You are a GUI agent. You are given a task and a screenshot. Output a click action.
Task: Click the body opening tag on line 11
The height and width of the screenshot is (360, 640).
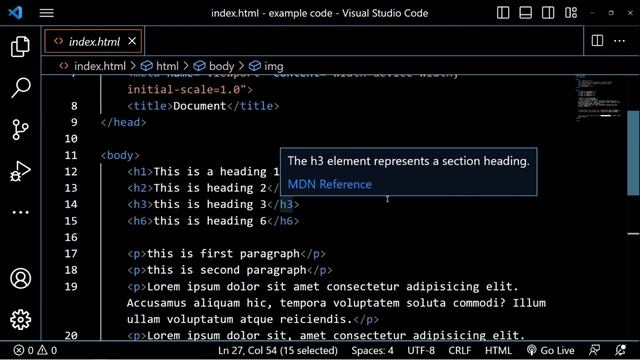point(120,155)
